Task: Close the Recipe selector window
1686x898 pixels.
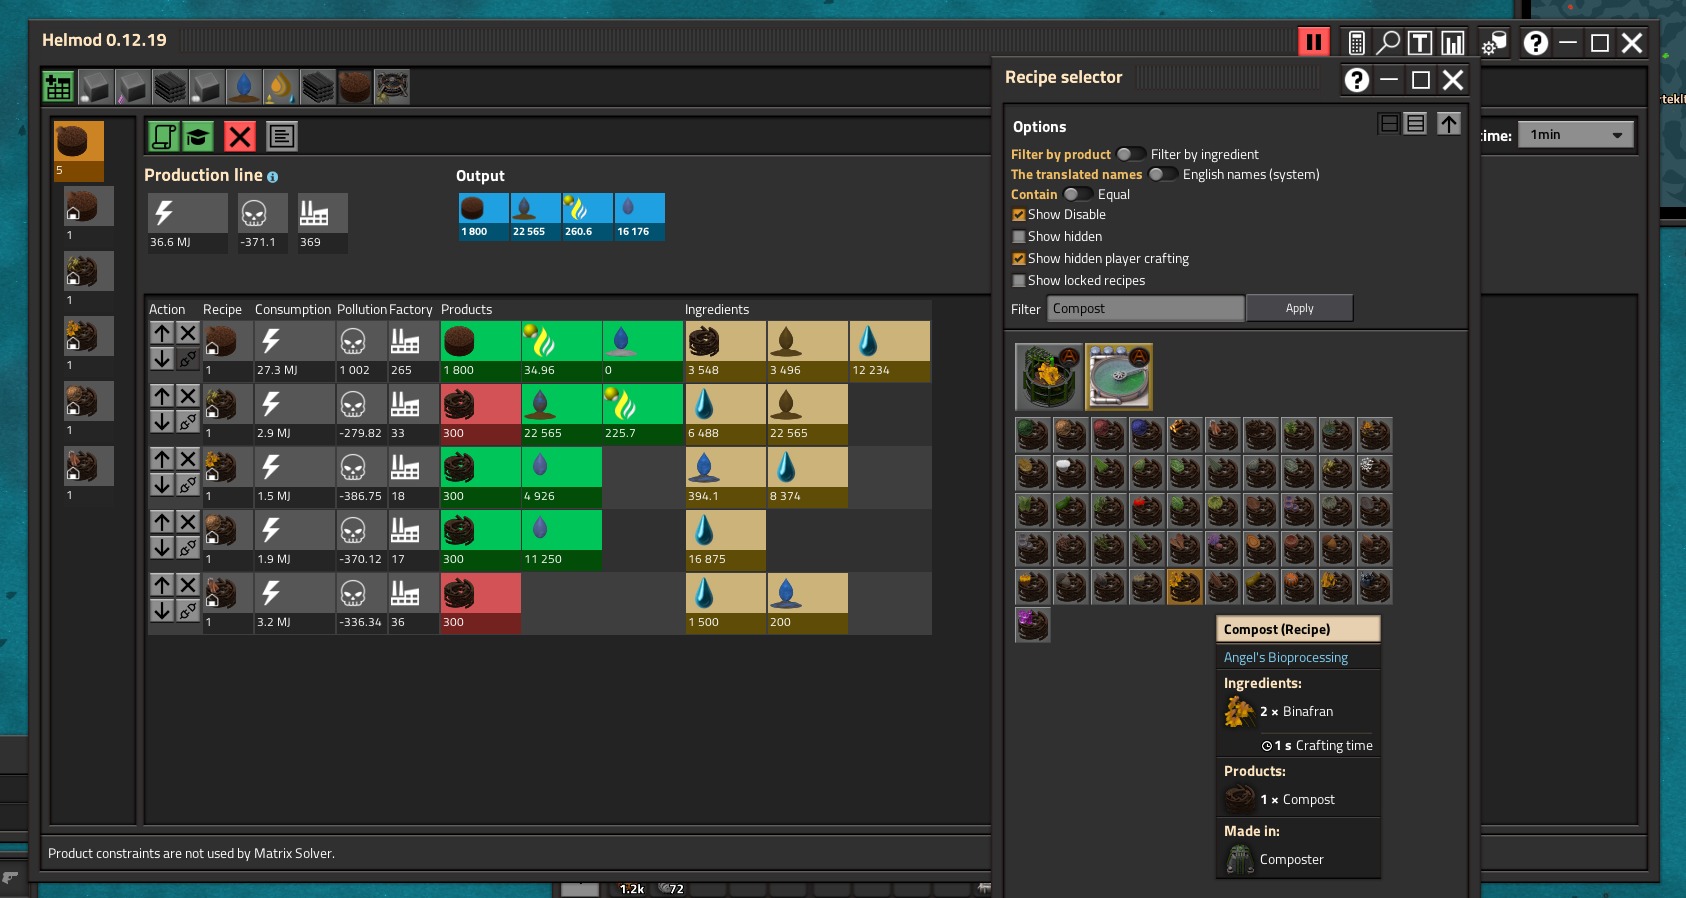Action: [x=1453, y=80]
